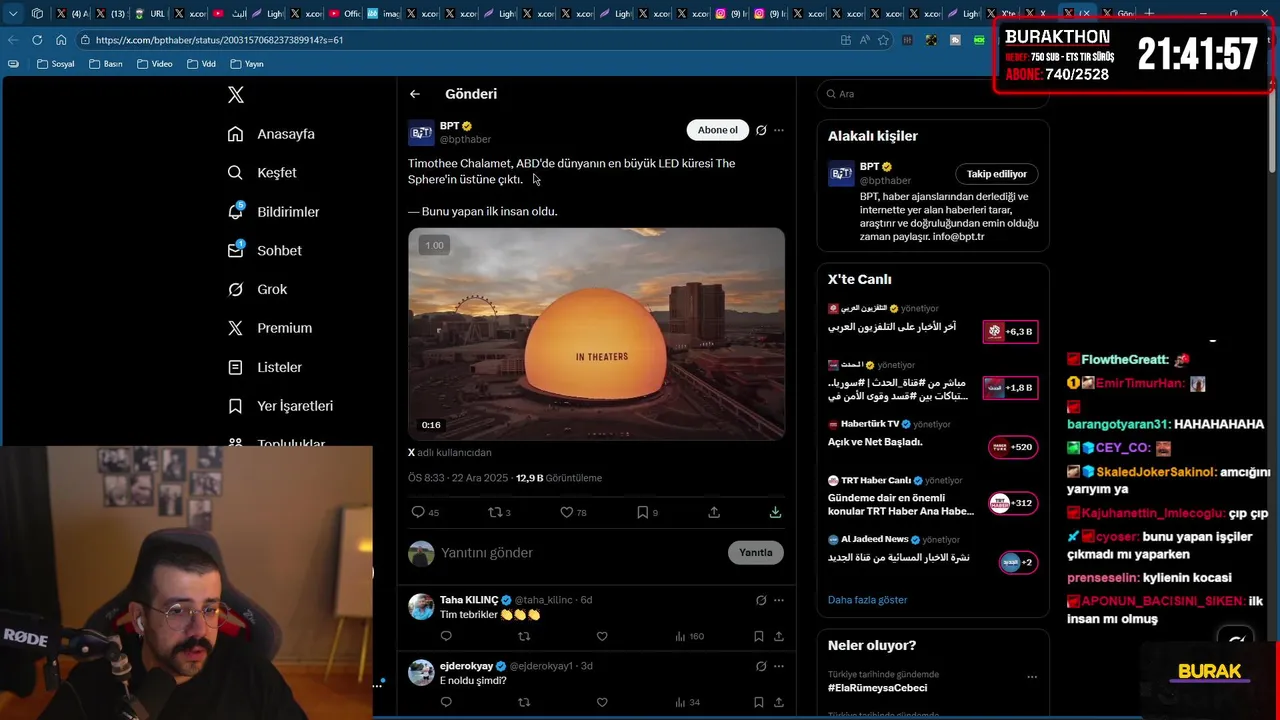The width and height of the screenshot is (1280, 720).
Task: Open the Basın bookmarks folder
Action: coord(106,64)
